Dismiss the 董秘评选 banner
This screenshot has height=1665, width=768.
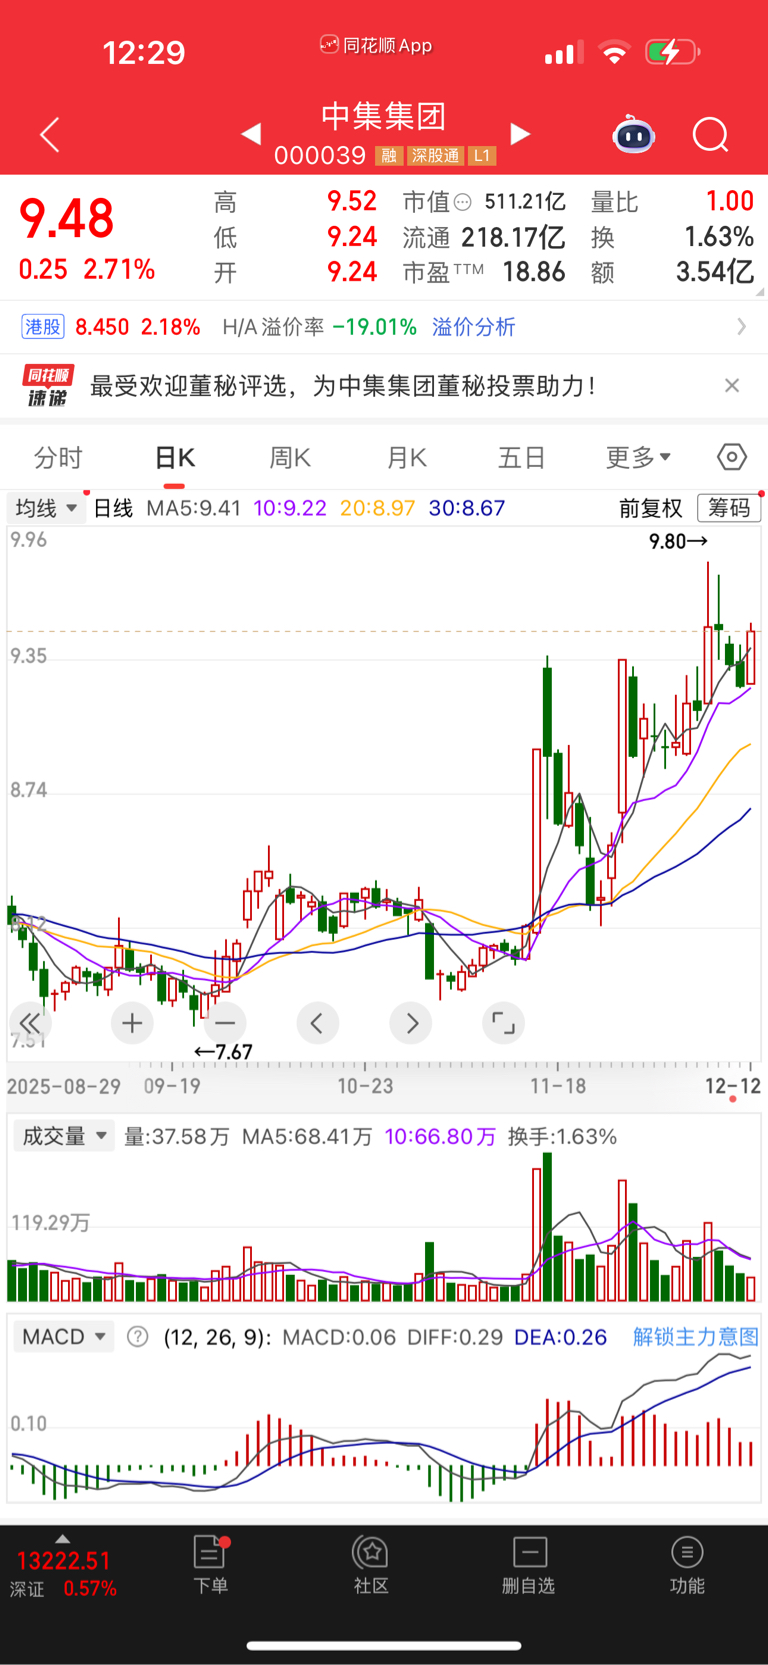pos(732,386)
